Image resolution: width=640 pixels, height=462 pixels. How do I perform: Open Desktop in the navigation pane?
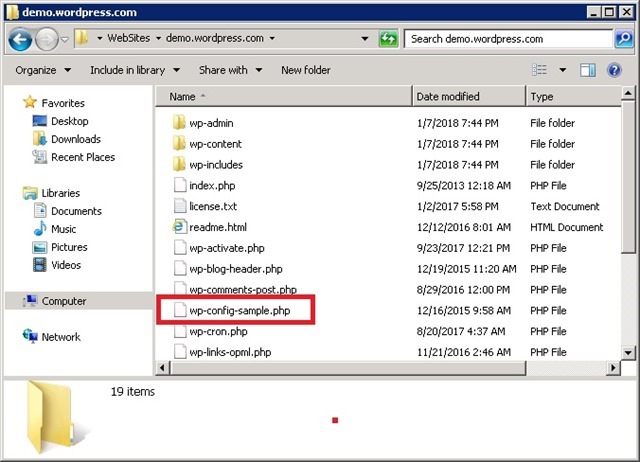[x=60, y=121]
